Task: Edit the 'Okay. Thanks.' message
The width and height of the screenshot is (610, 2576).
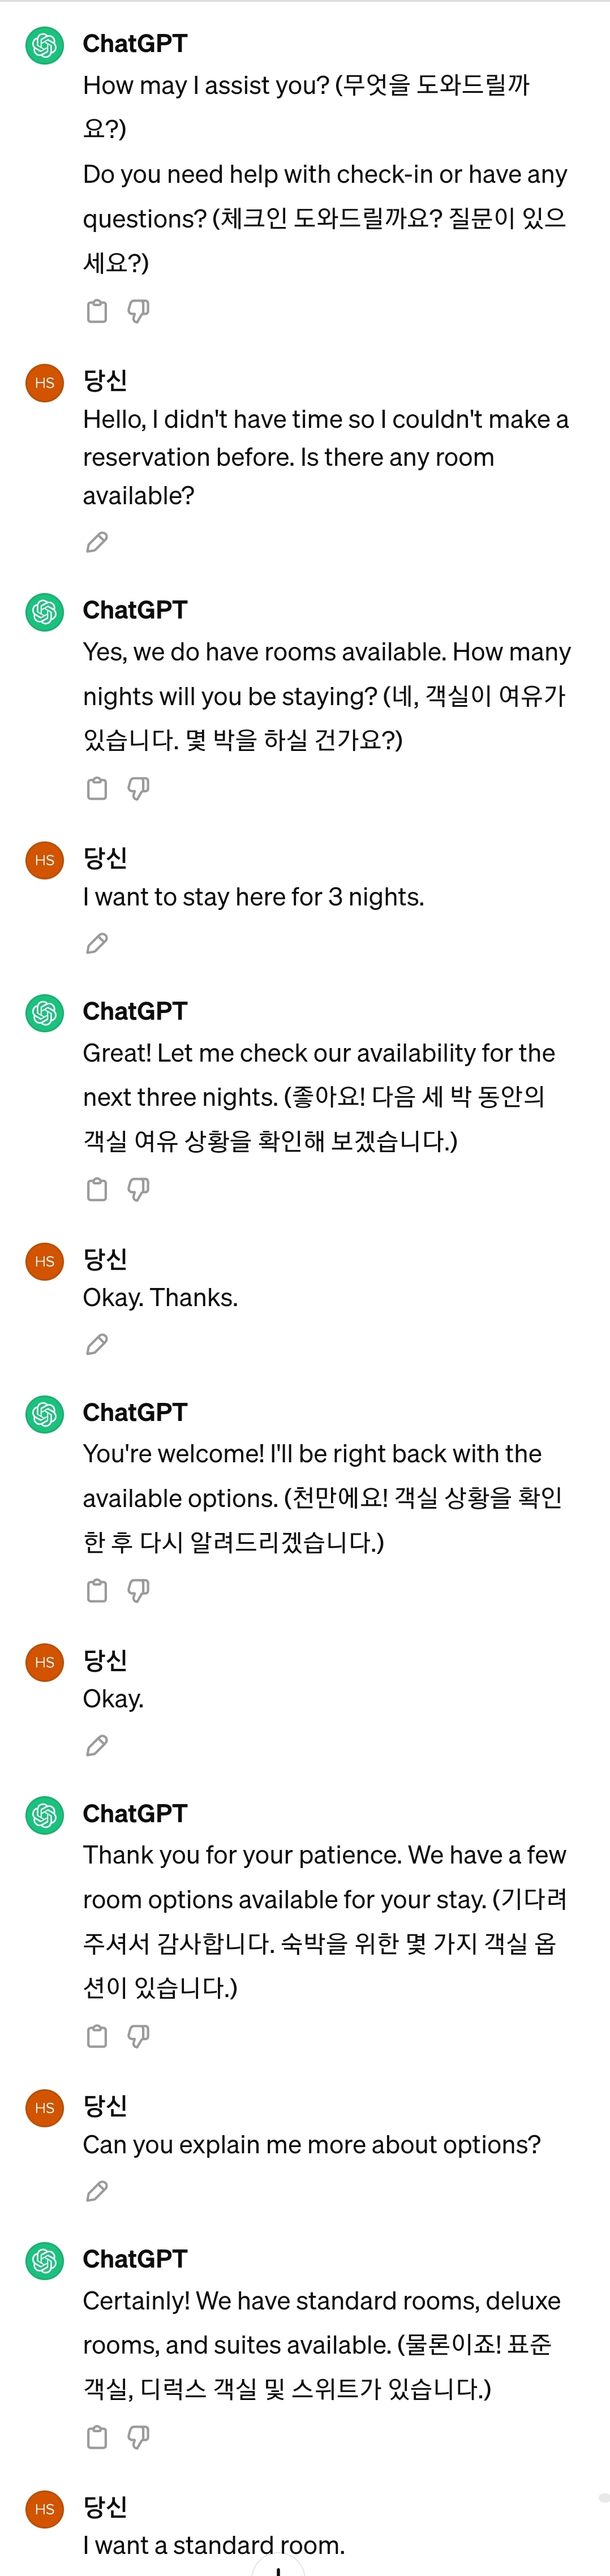Action: point(97,1344)
